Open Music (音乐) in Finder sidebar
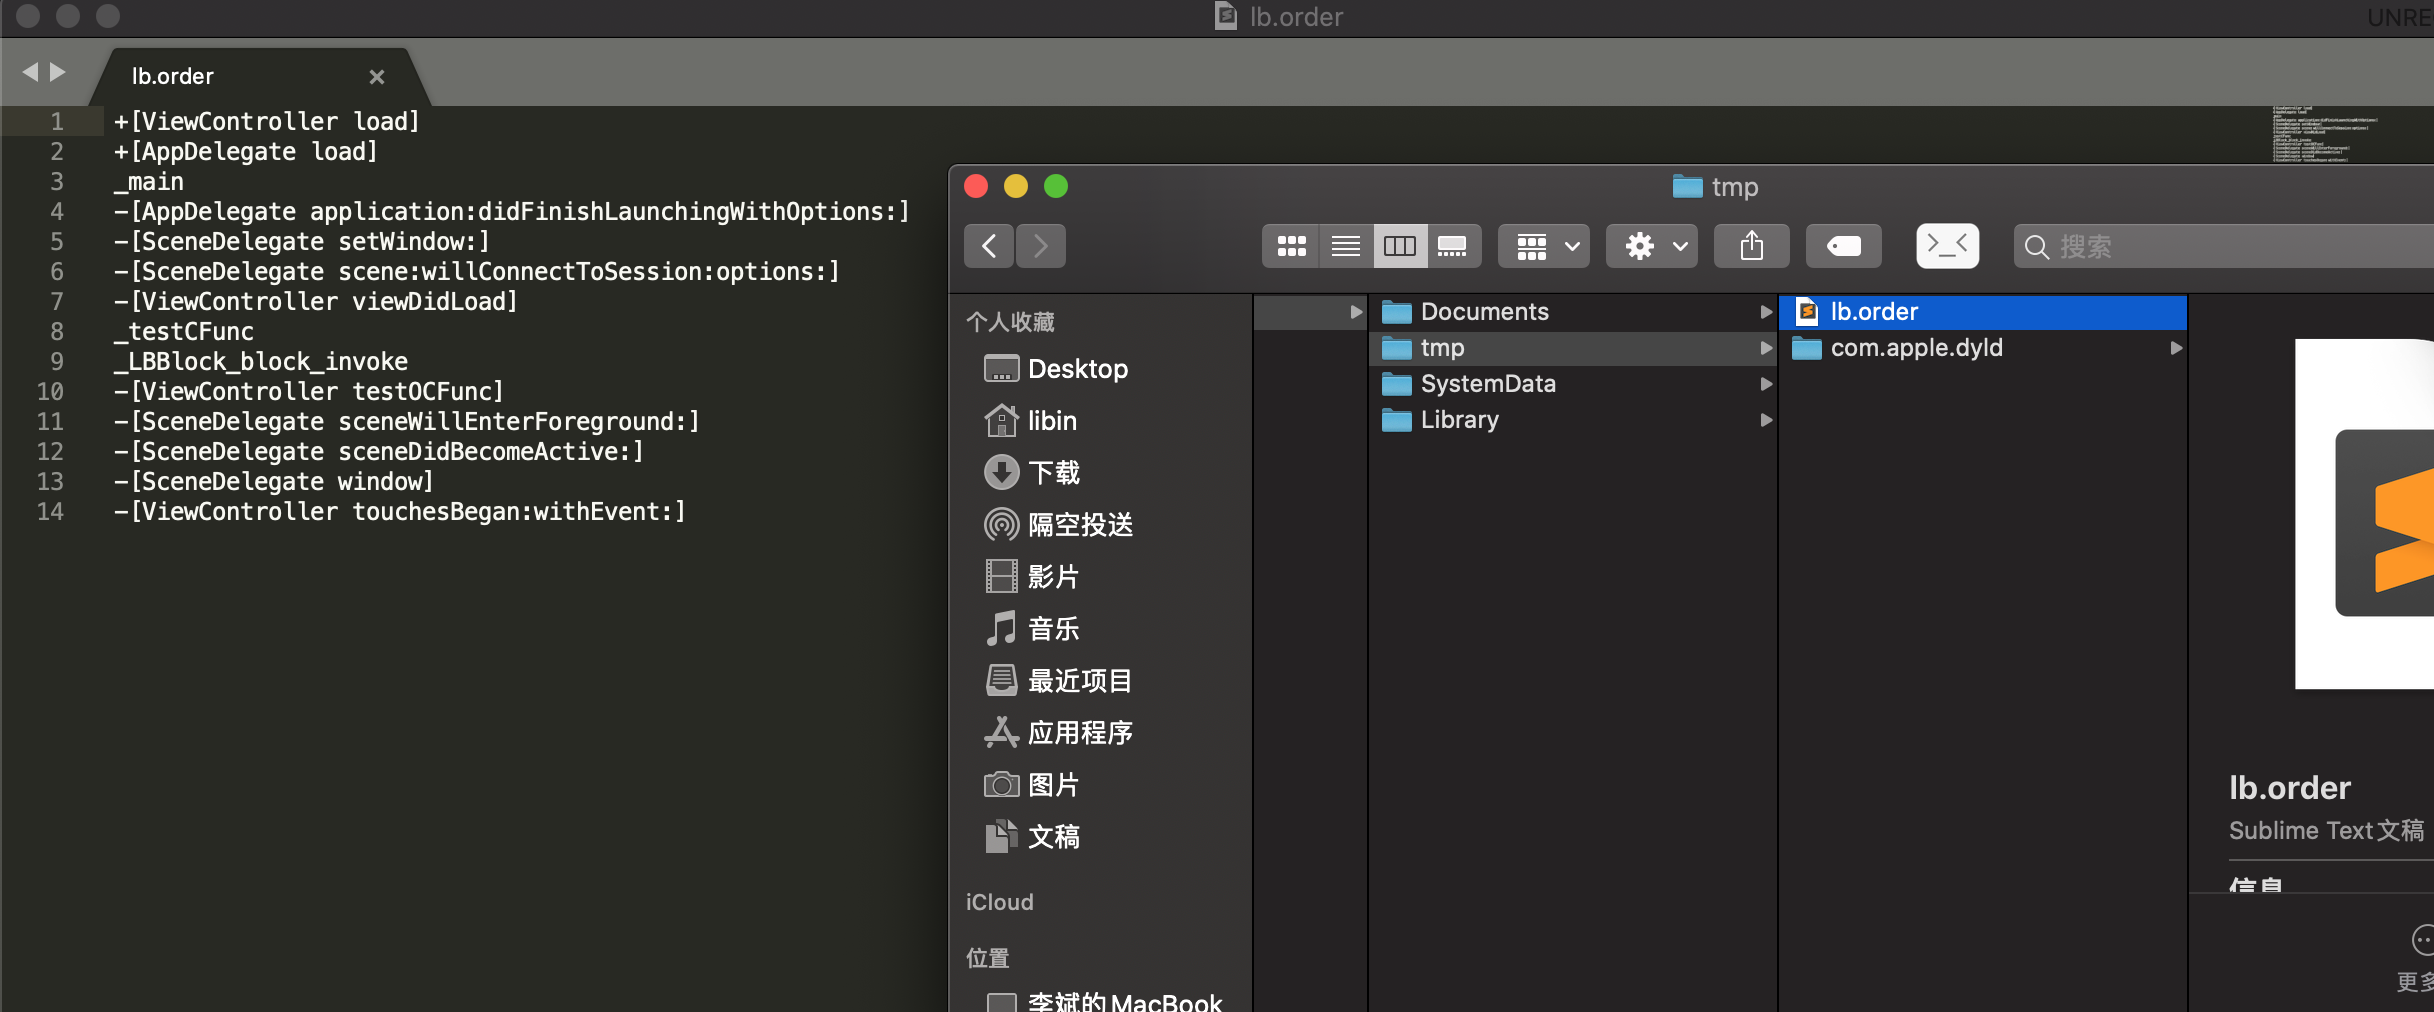2434x1012 pixels. pos(1032,629)
